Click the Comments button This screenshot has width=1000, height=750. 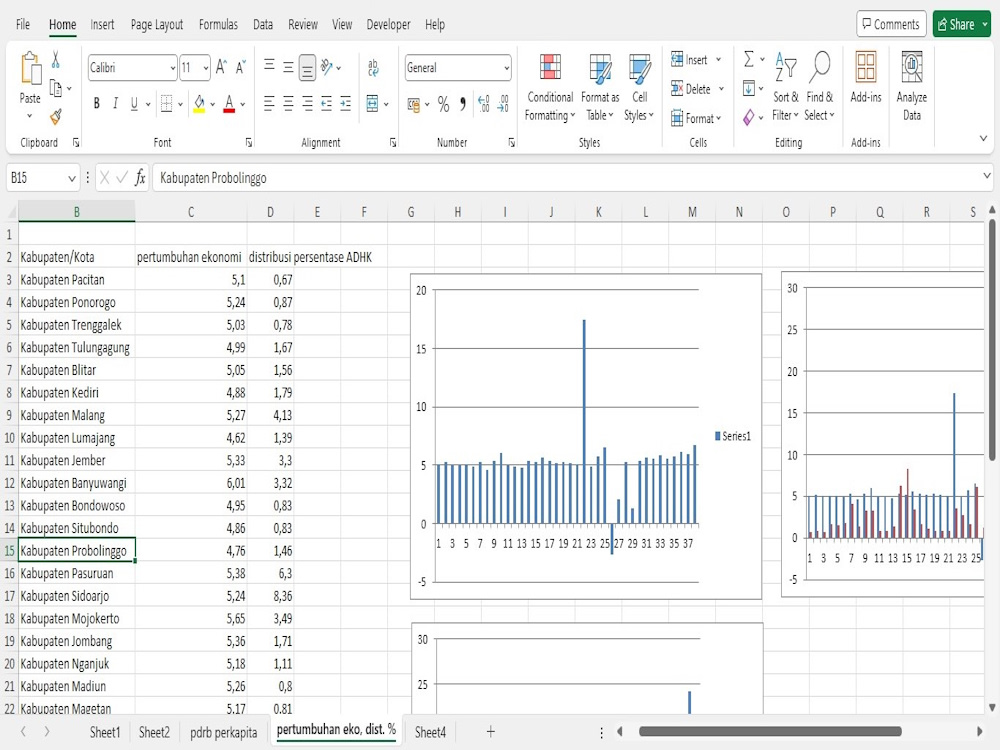click(891, 24)
